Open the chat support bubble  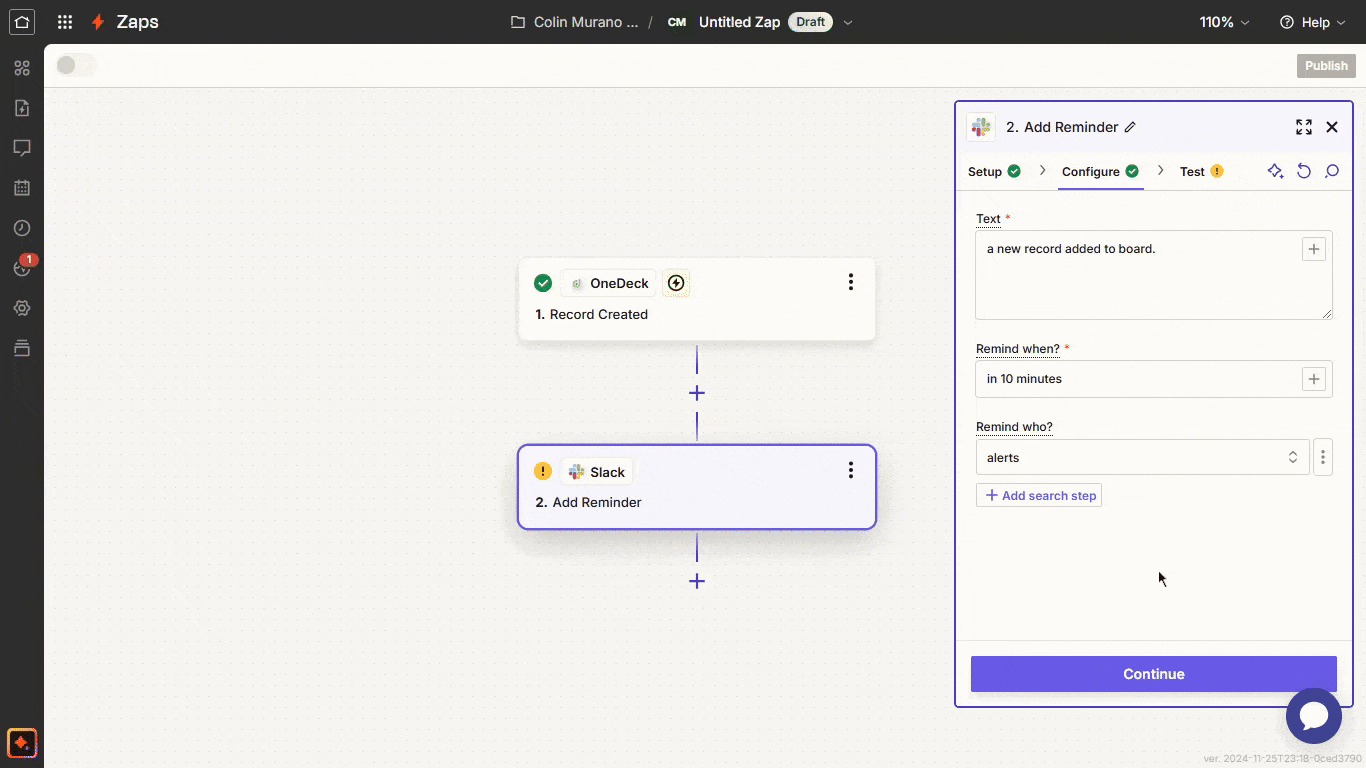pos(1314,716)
